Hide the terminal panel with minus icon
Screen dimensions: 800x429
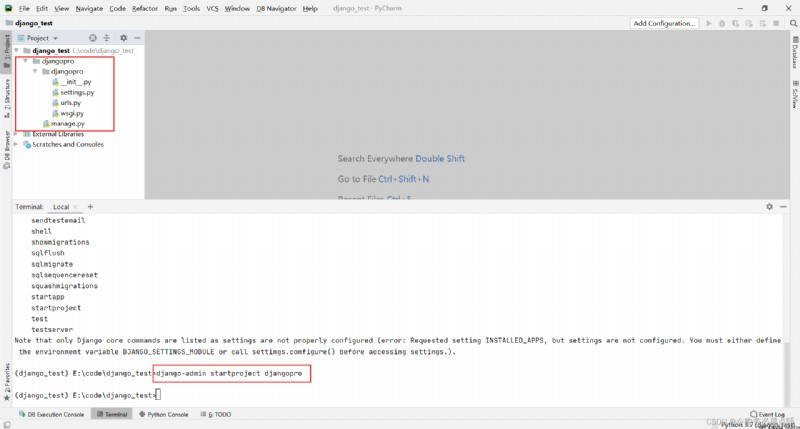point(783,207)
